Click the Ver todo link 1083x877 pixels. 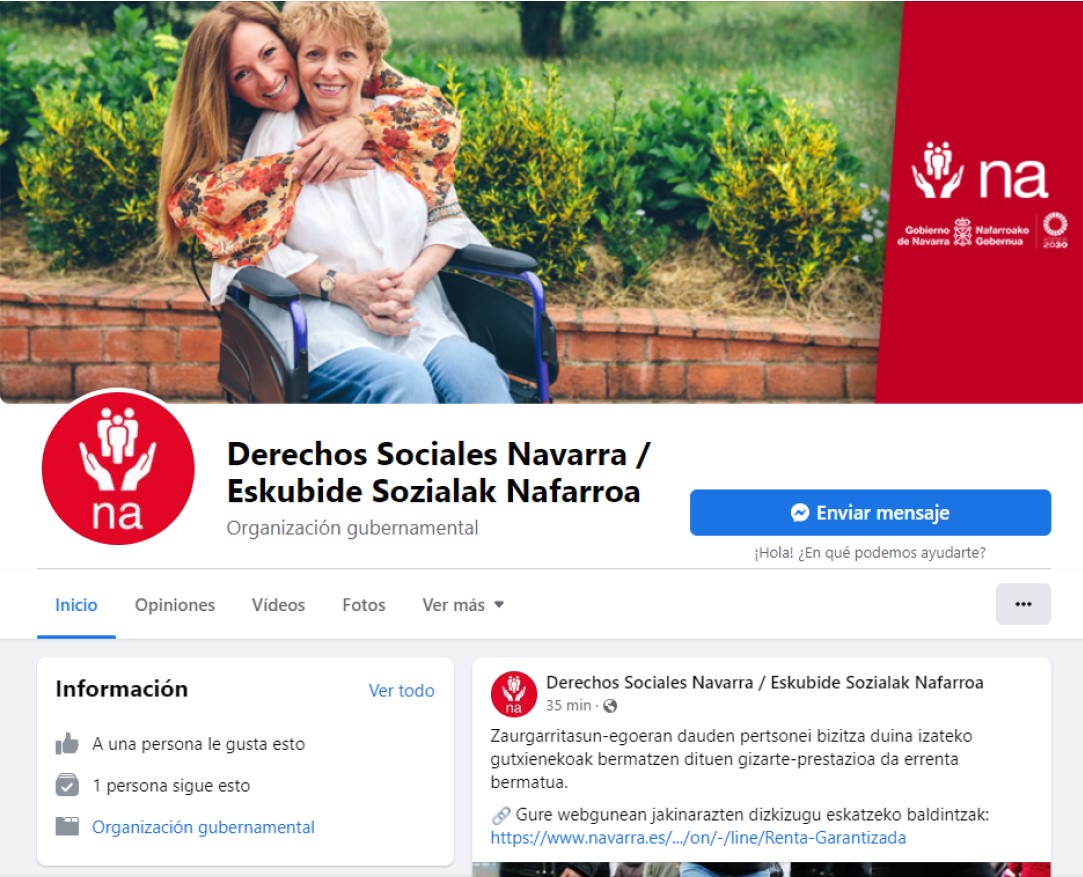pyautogui.click(x=401, y=691)
